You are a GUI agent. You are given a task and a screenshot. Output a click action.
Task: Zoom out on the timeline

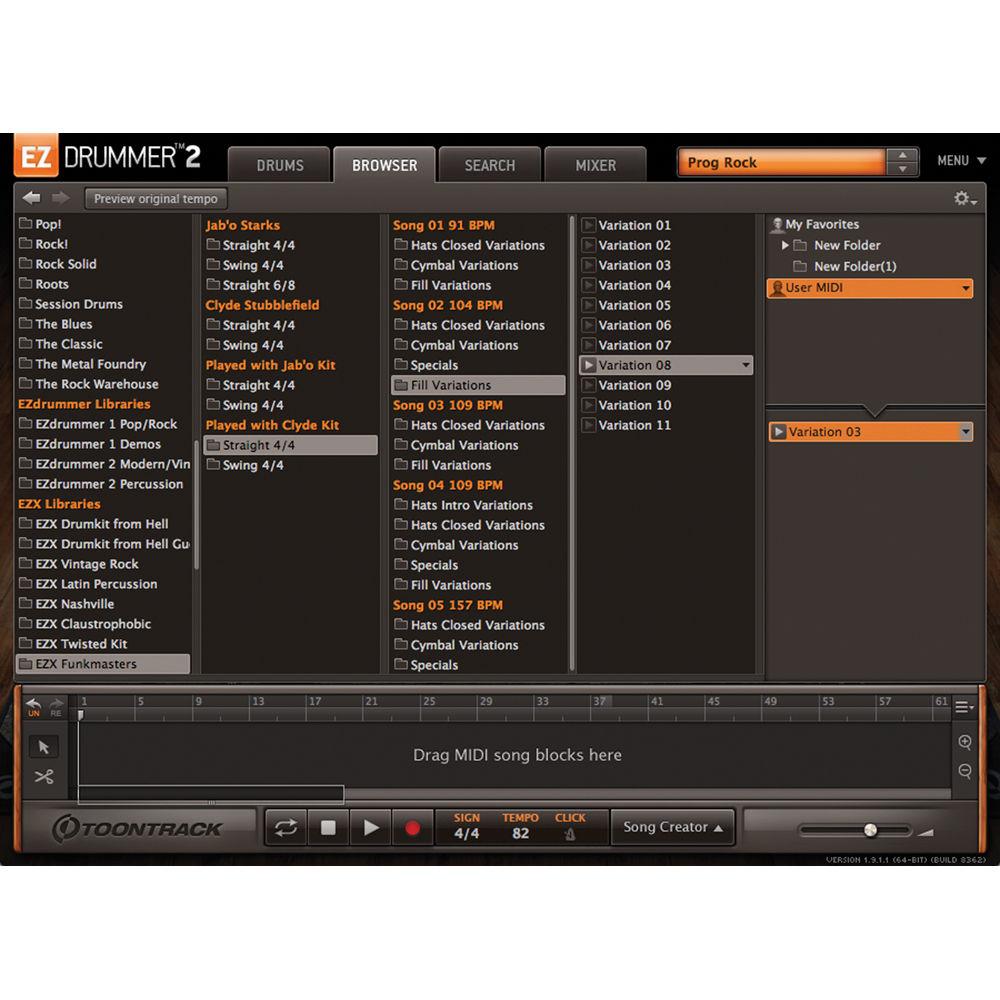964,771
